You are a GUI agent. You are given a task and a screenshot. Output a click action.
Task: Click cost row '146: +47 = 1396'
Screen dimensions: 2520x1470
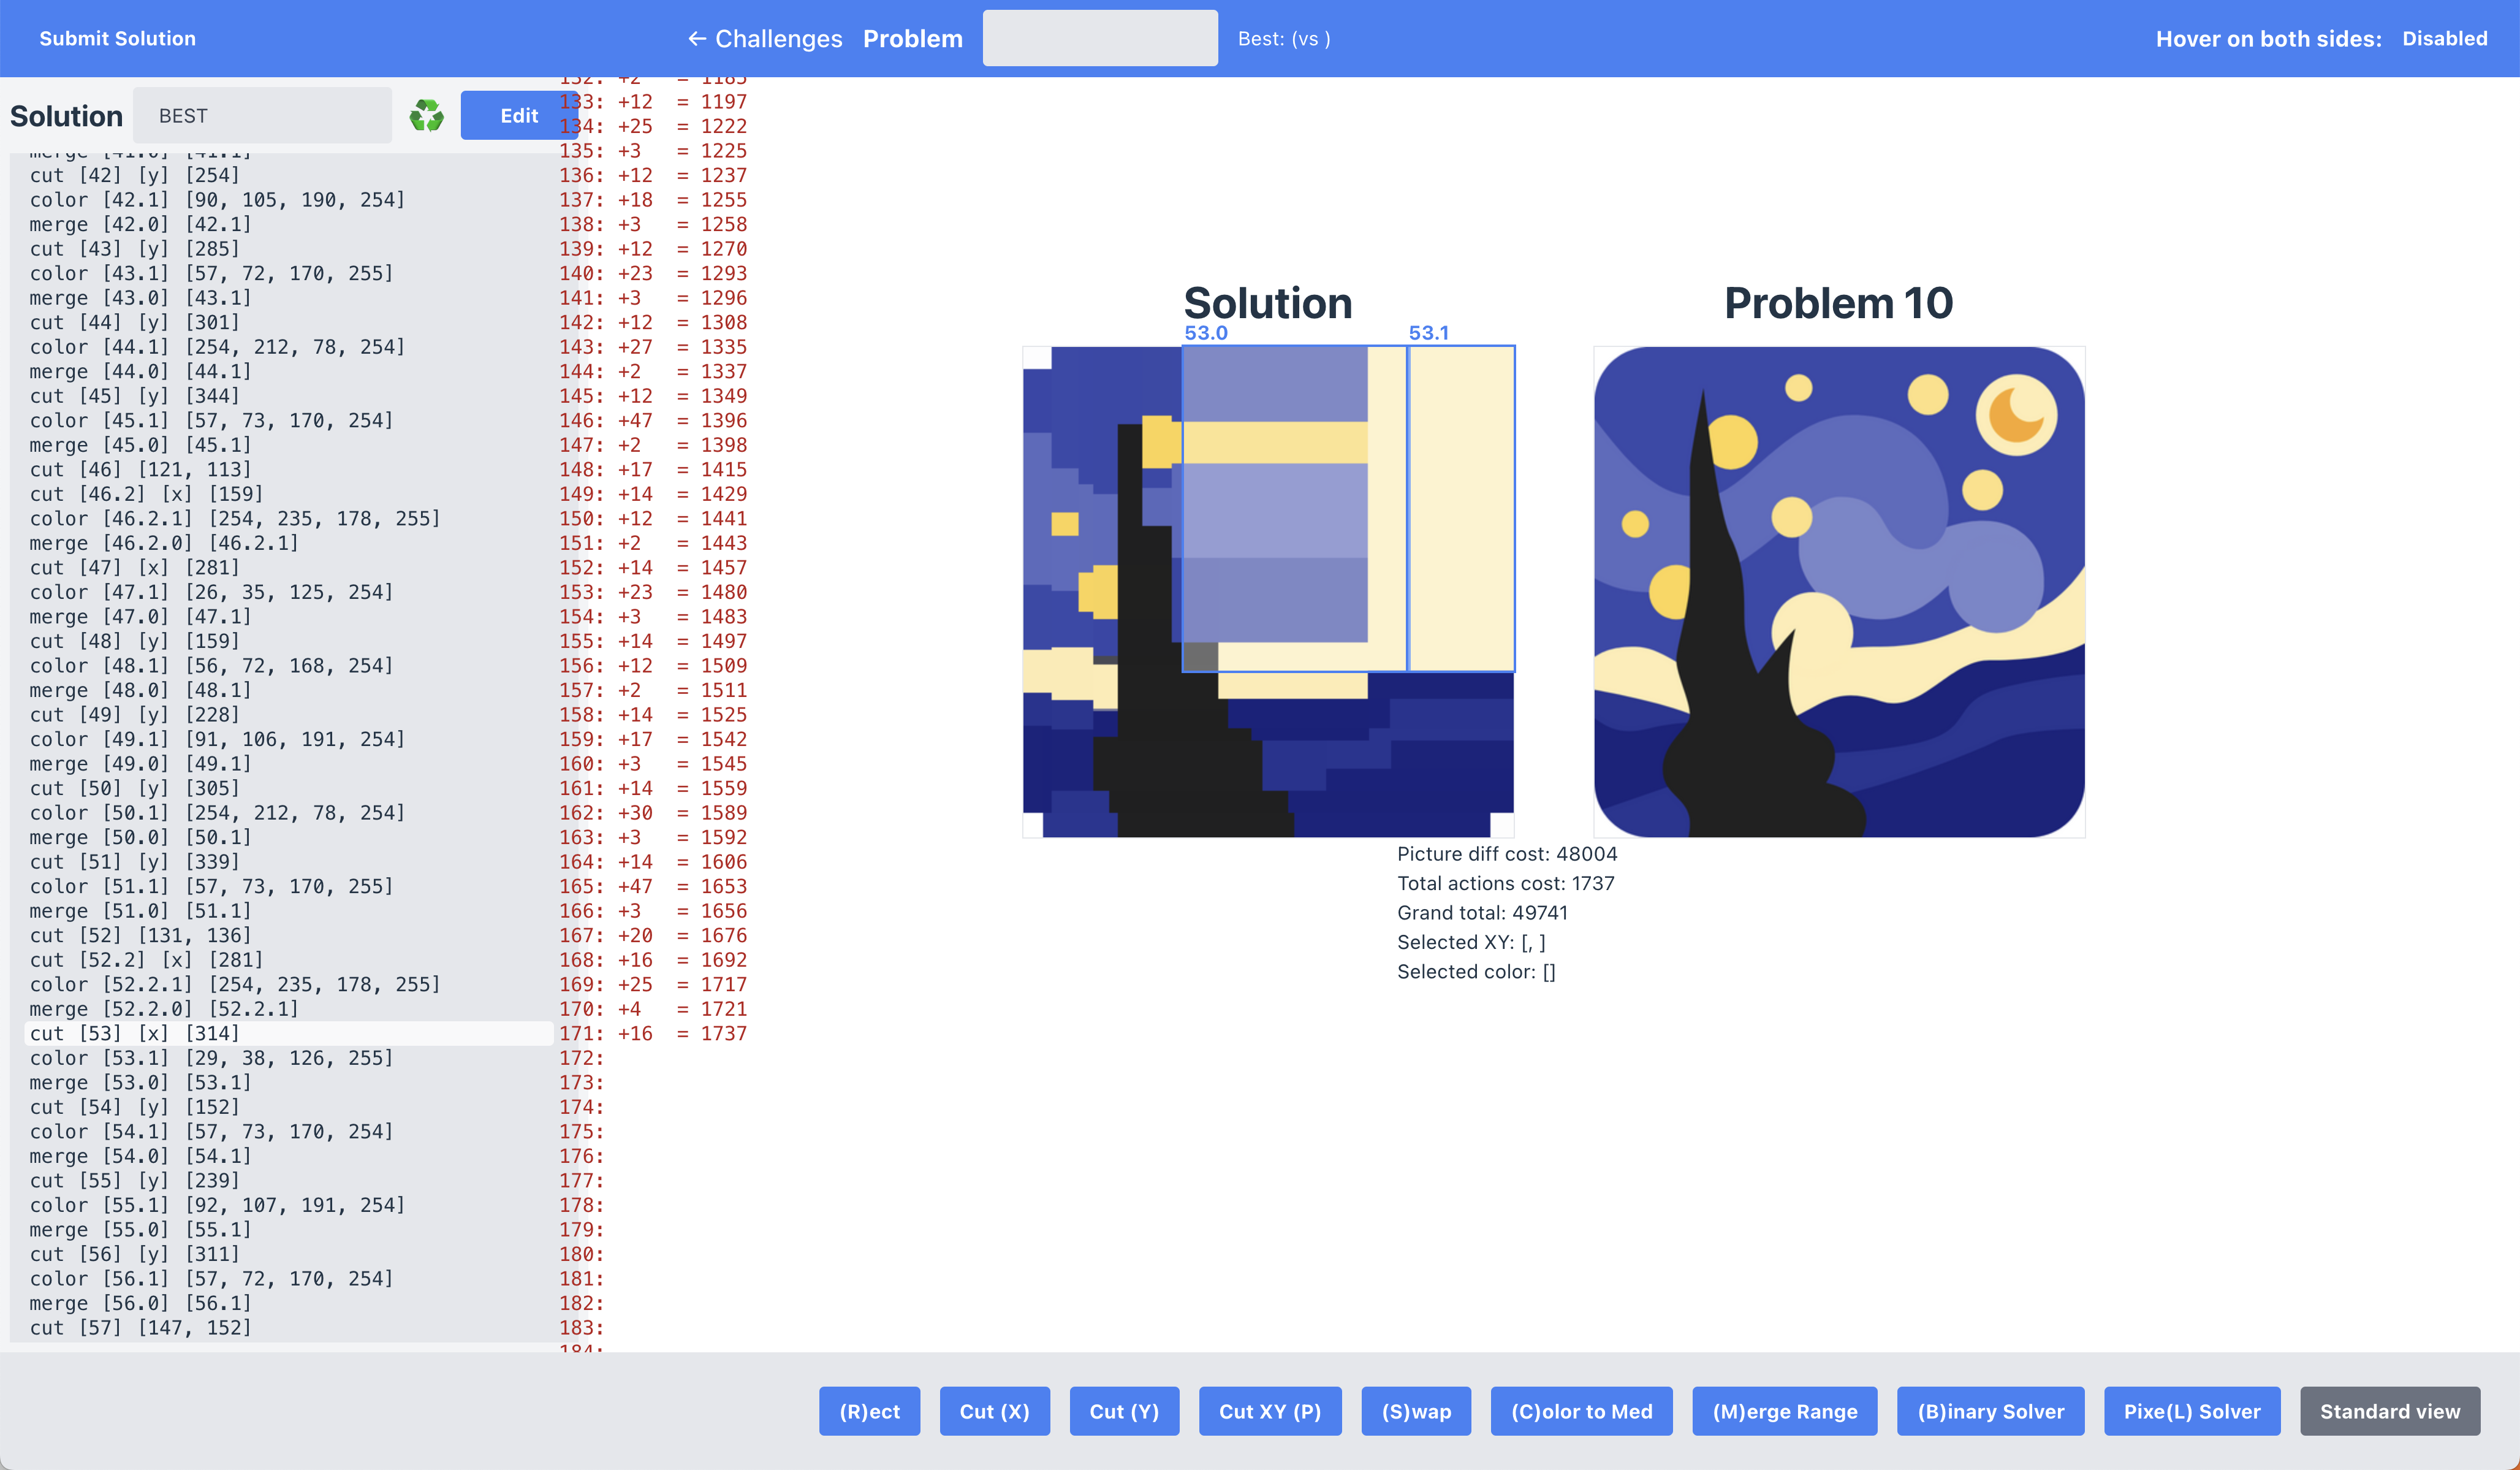[653, 420]
